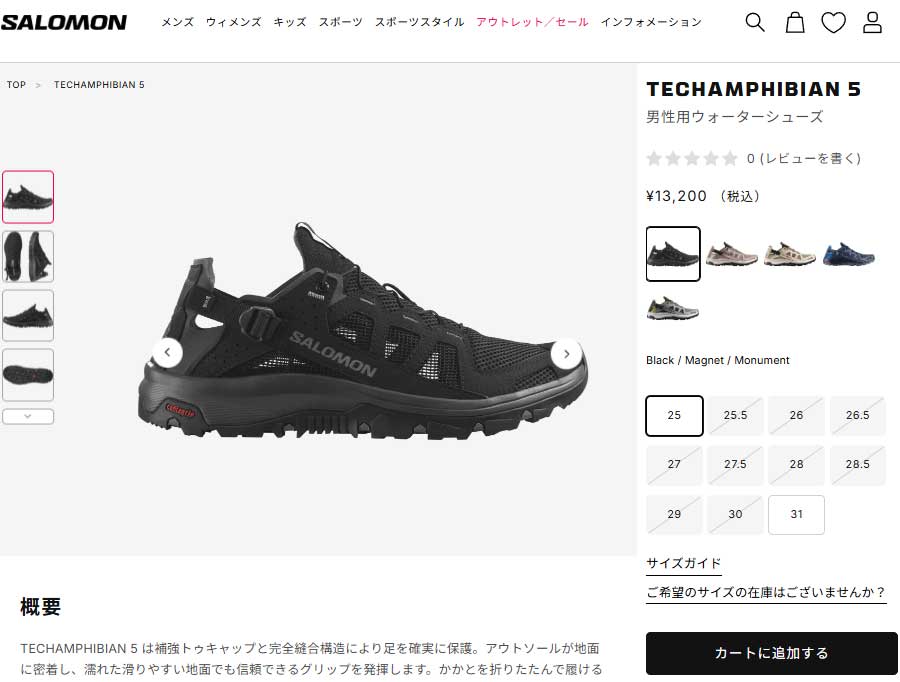Screen dimensions: 900x682
Task: Choose the navy blue shoe color swatch
Action: 848,254
